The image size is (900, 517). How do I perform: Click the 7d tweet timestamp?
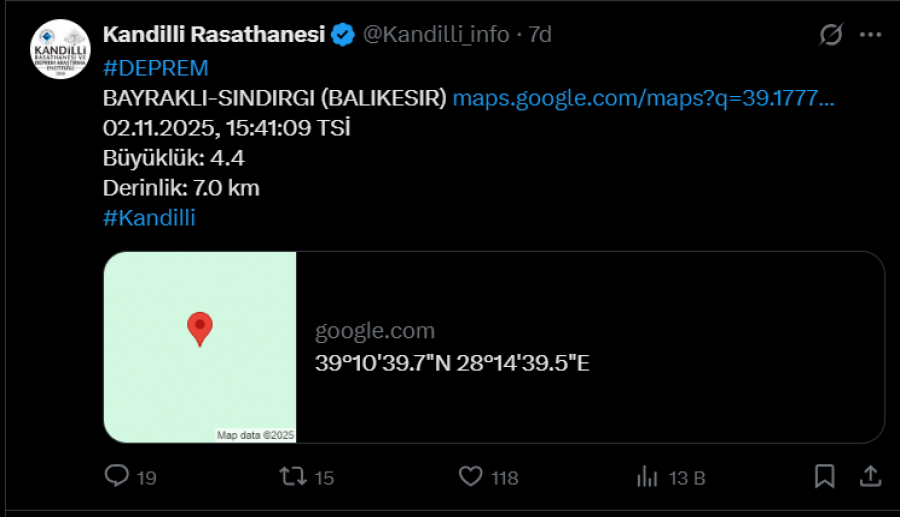coord(540,35)
